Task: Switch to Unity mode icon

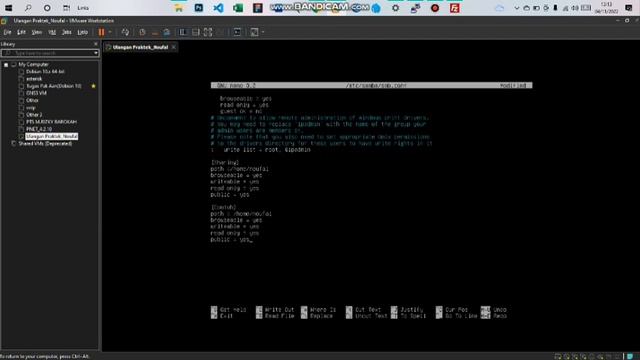Action: [220, 32]
